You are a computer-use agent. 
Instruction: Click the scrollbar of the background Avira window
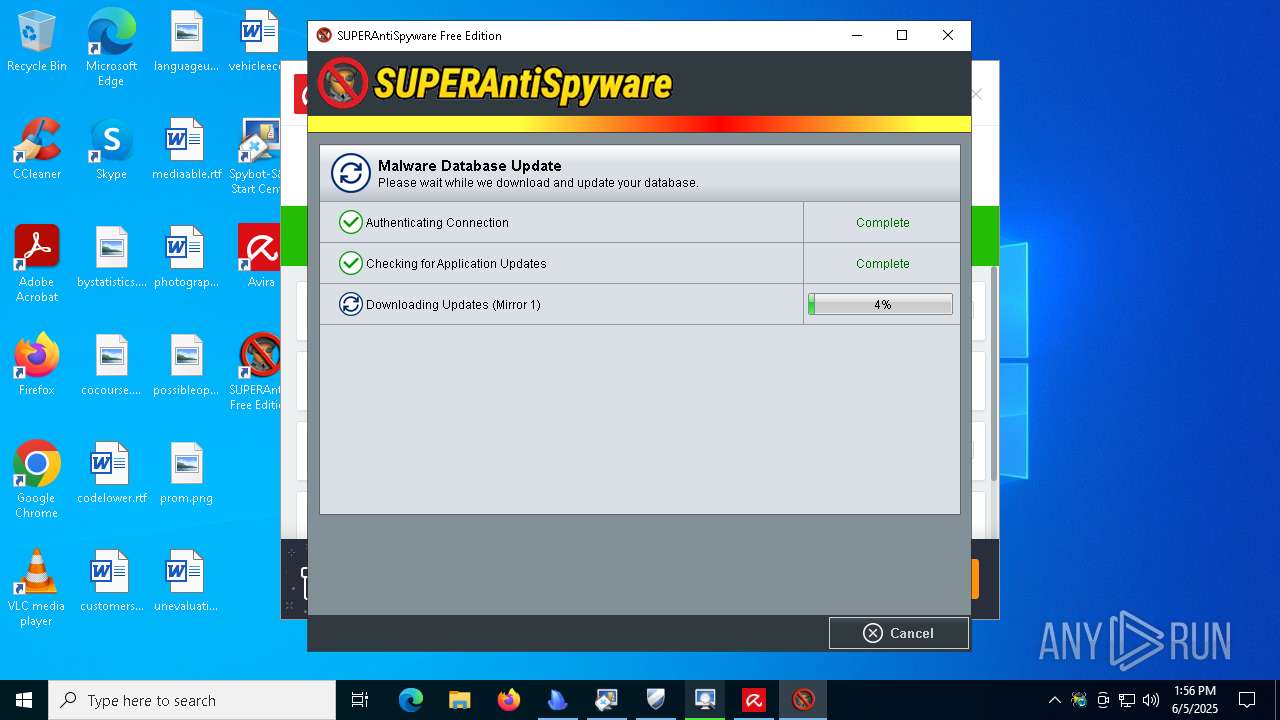pyautogui.click(x=994, y=372)
